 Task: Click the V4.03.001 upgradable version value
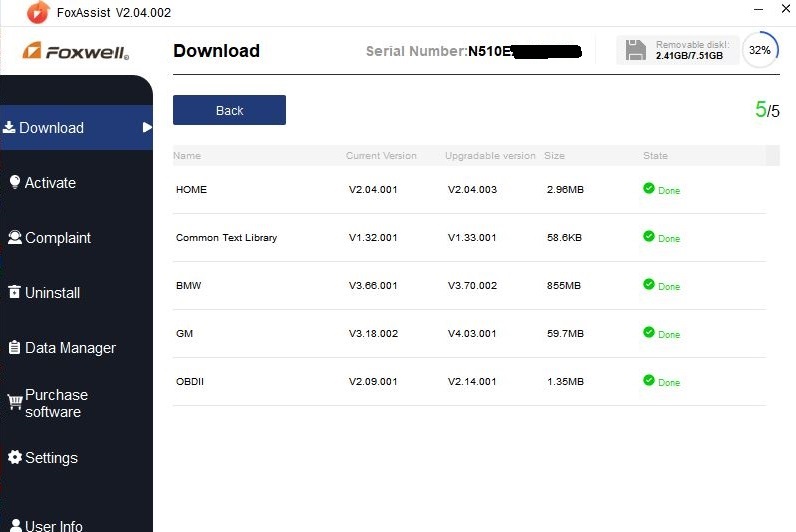coord(472,334)
